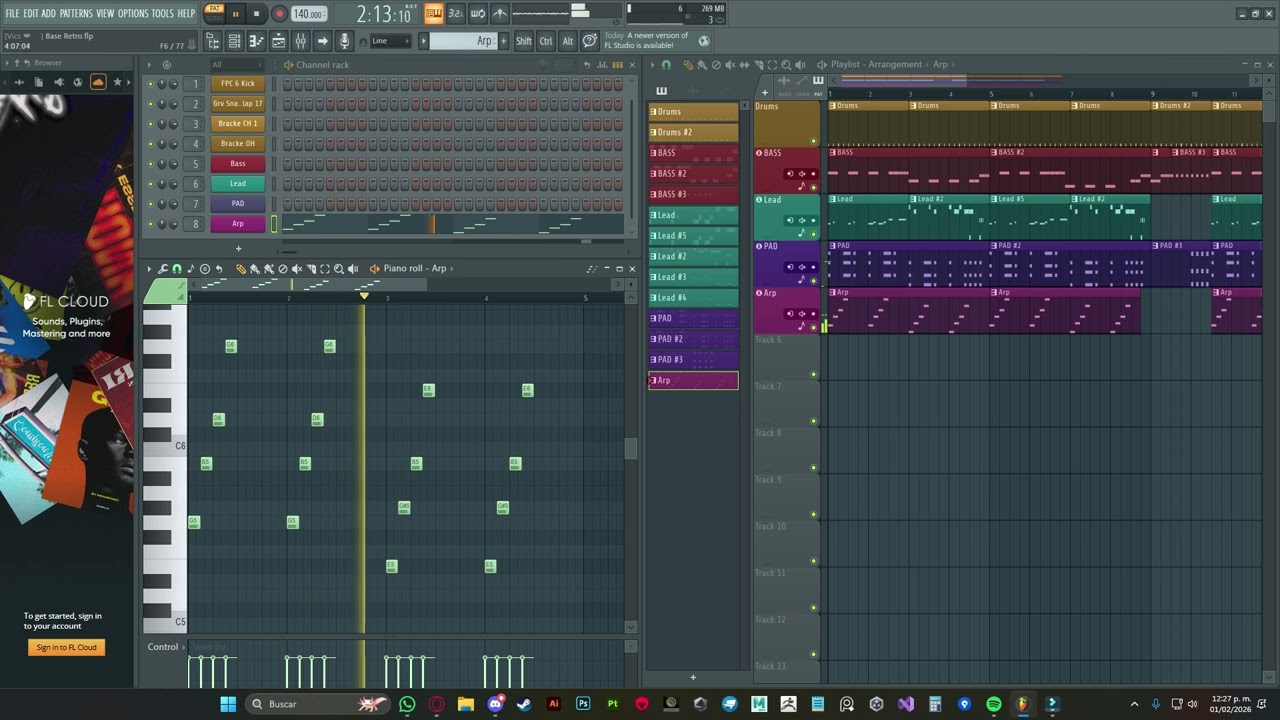
Task: Select the Bracke OH channel button
Action: pyautogui.click(x=238, y=144)
